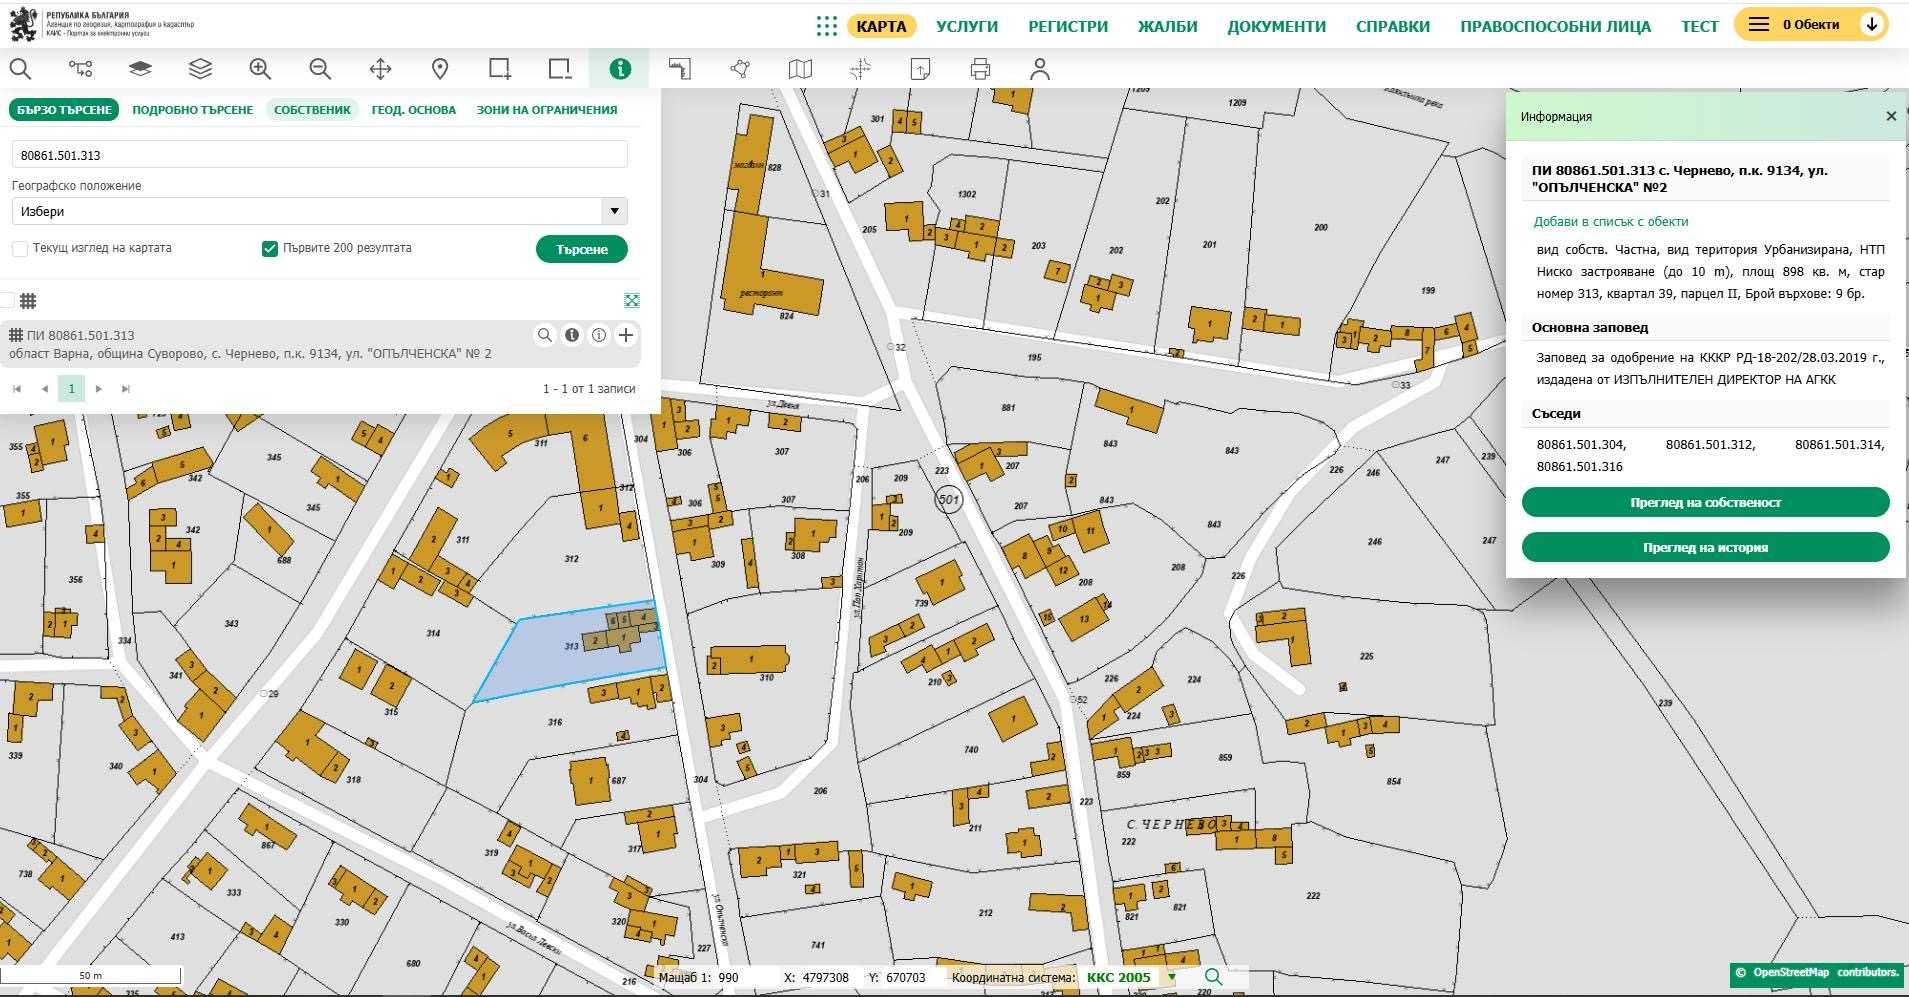
Task: Go to last results page
Action: (x=125, y=388)
